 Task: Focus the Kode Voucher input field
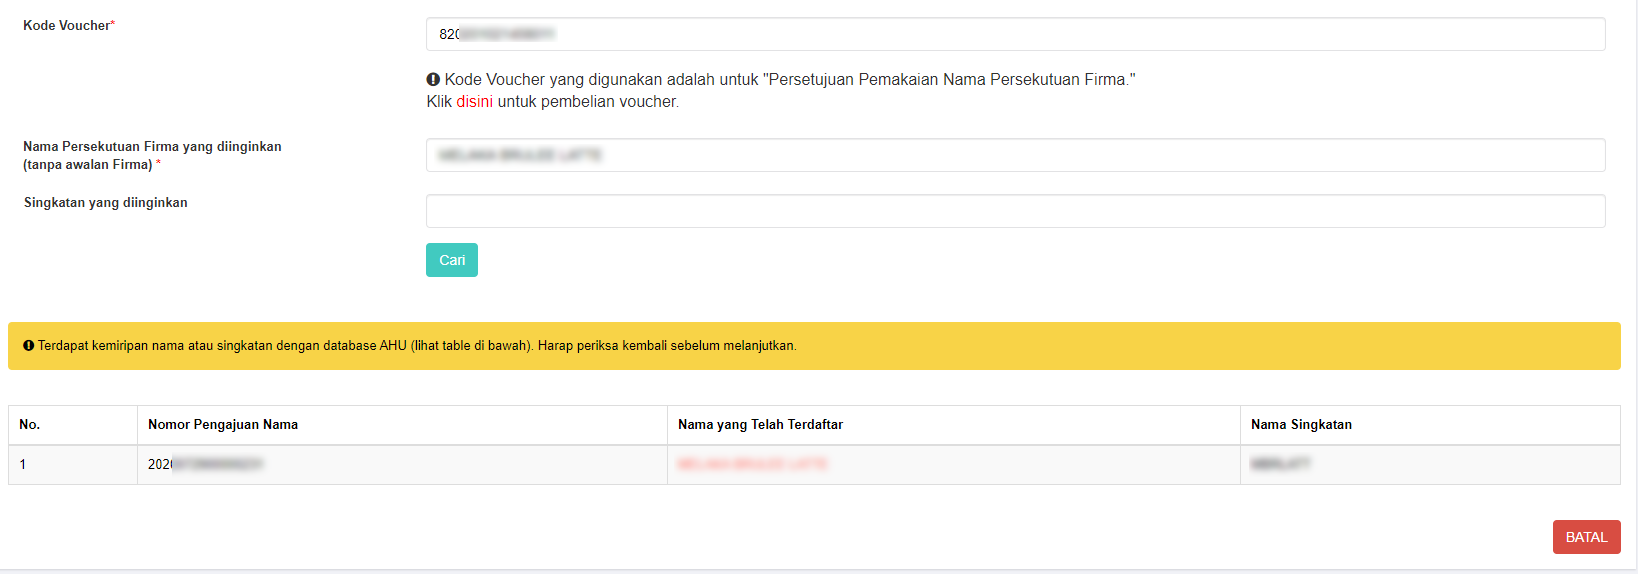click(1015, 34)
